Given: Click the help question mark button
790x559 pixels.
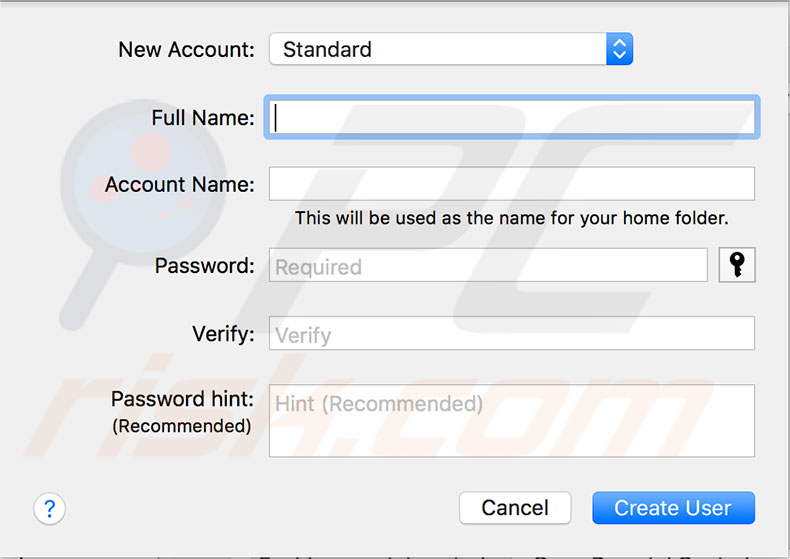Looking at the screenshot, I should tap(49, 508).
